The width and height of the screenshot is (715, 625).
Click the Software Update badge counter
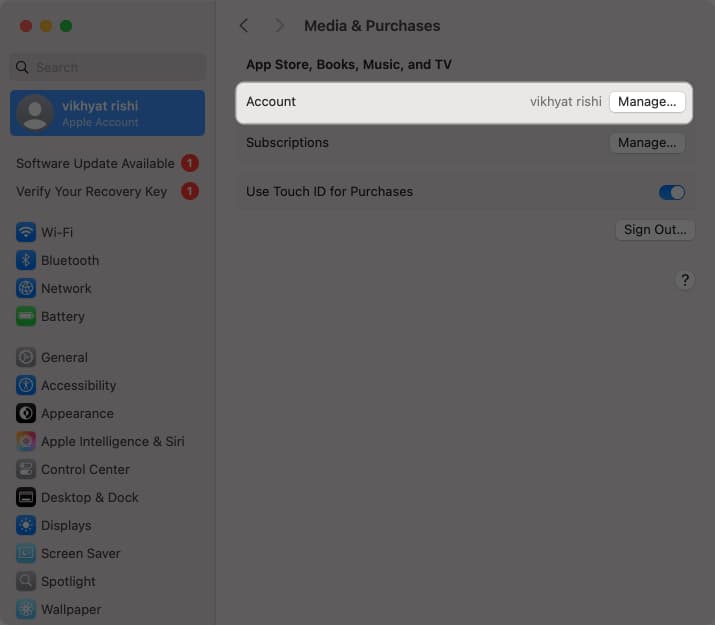(190, 163)
